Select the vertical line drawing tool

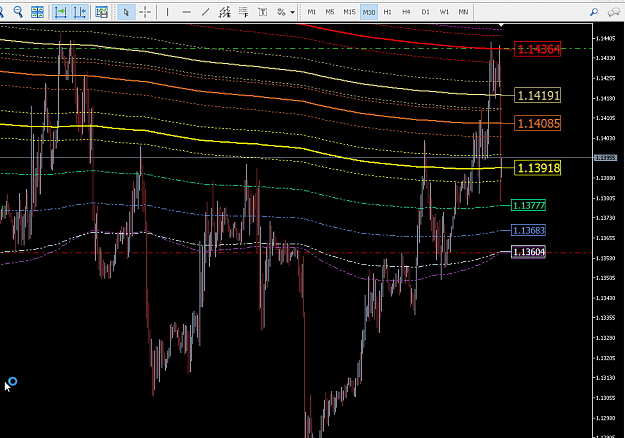167,12
